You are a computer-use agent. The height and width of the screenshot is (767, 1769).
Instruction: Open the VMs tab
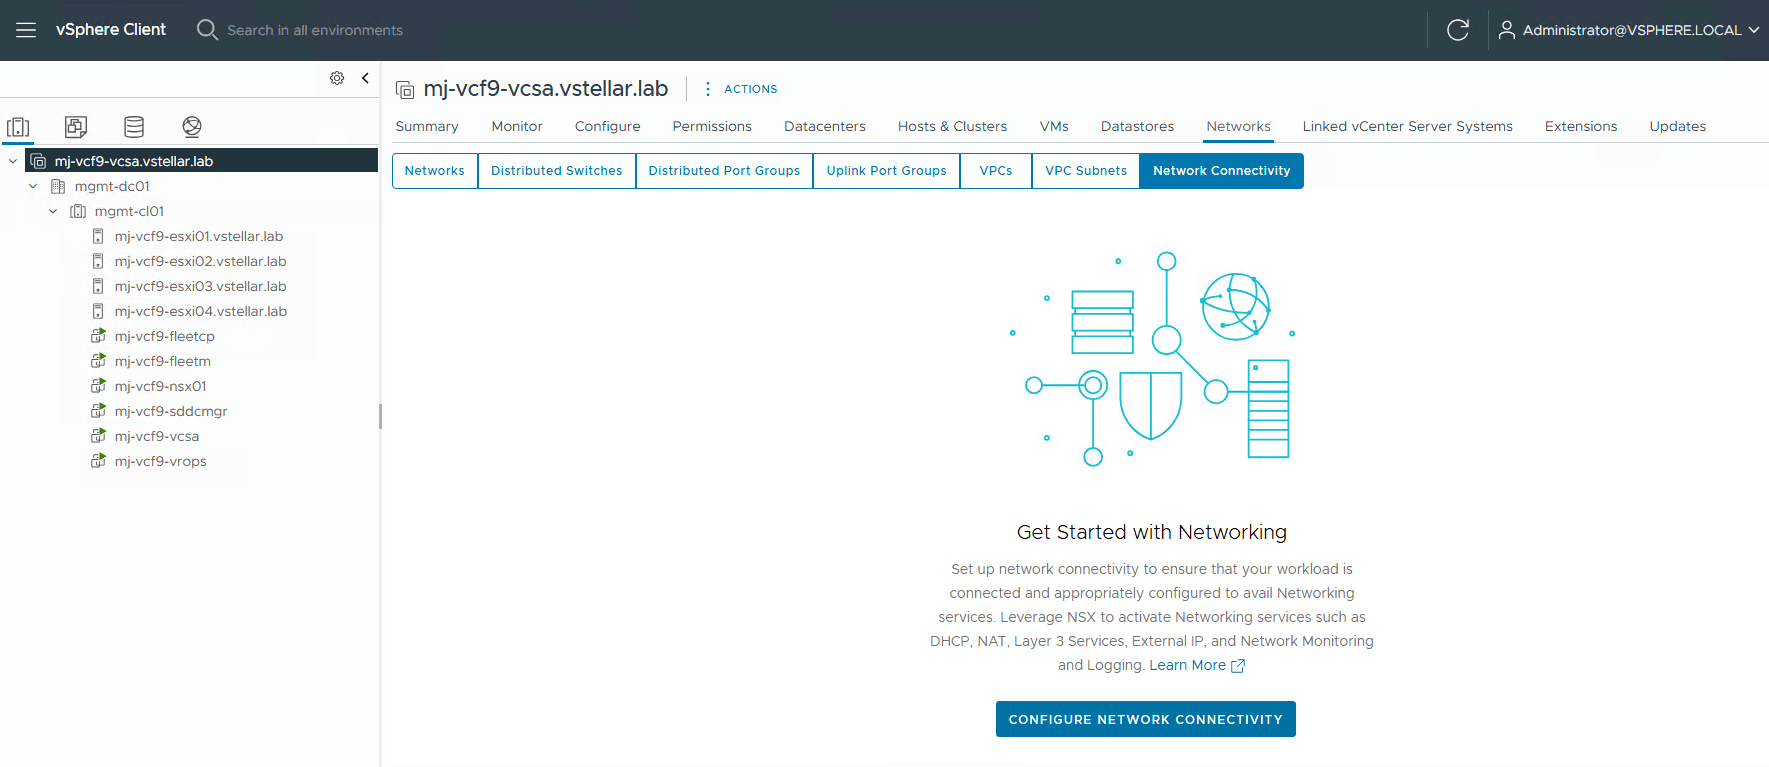click(x=1054, y=126)
